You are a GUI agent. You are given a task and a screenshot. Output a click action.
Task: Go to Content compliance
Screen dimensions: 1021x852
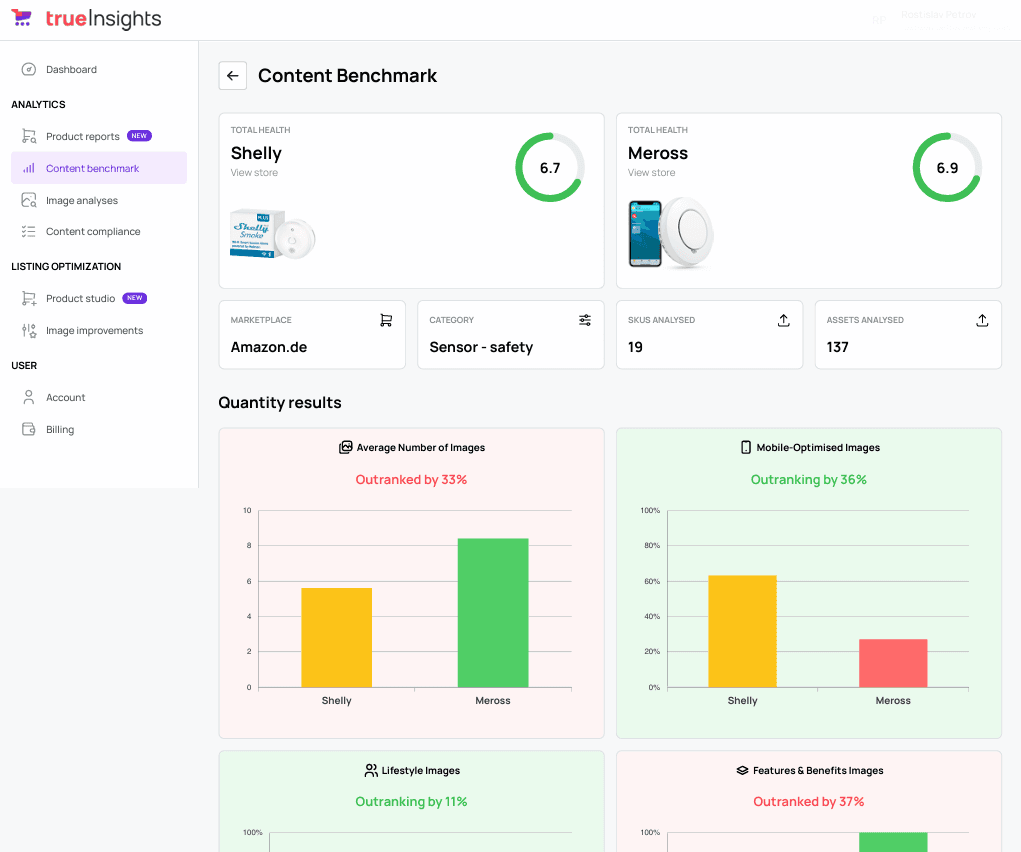tap(99, 231)
